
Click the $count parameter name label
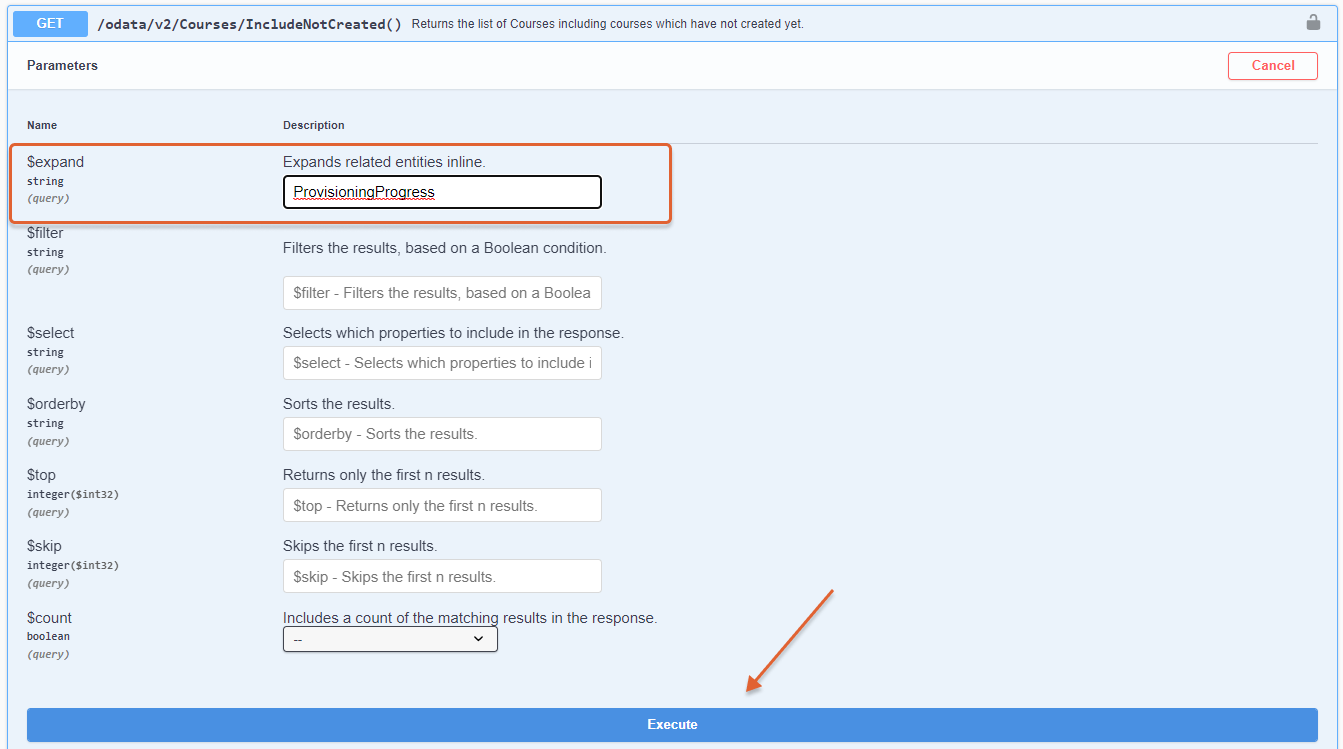tap(49, 618)
